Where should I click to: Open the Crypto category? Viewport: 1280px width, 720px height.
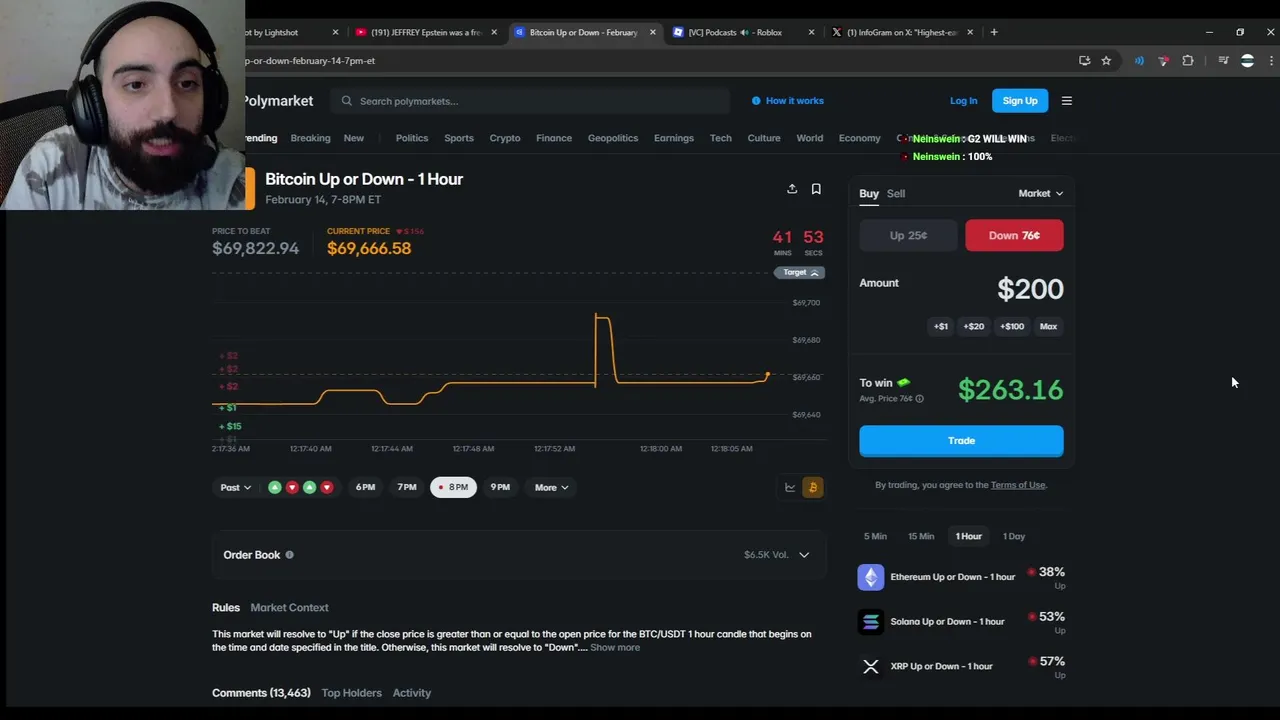coord(505,138)
